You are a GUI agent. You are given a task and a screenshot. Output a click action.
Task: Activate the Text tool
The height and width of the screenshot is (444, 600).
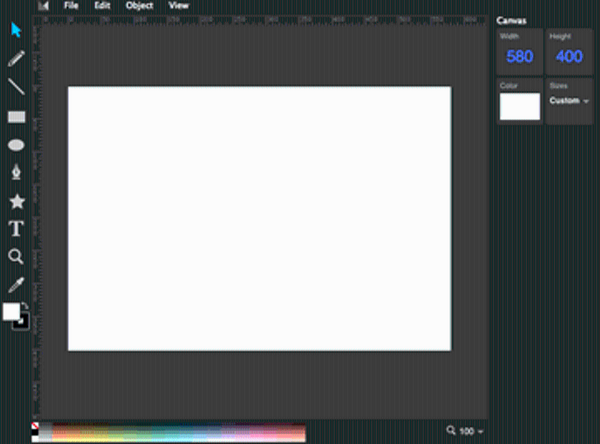point(16,229)
